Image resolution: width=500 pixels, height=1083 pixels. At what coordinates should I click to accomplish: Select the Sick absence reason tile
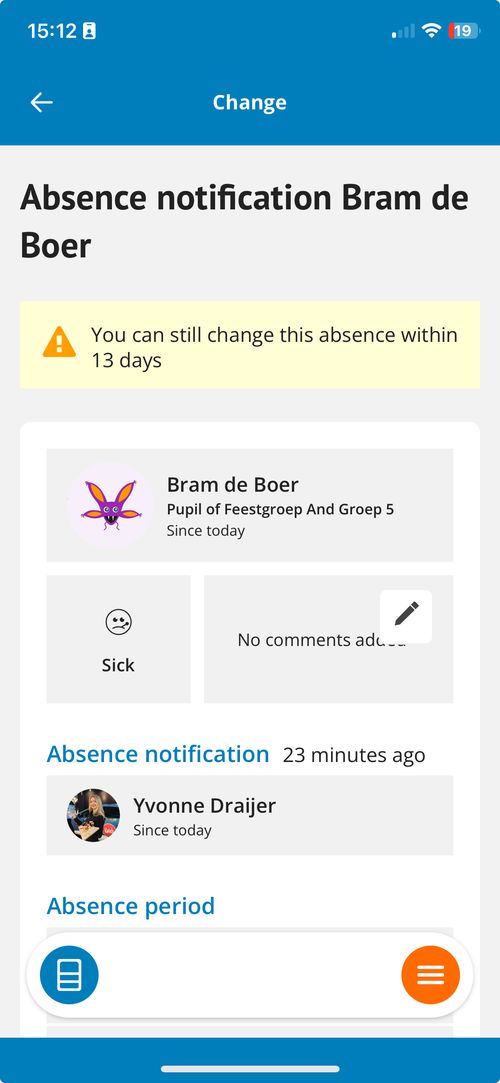pos(118,639)
